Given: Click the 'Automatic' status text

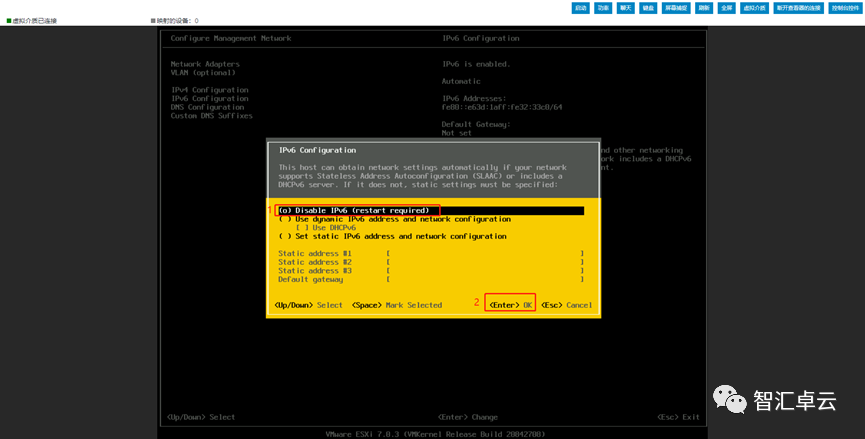Looking at the screenshot, I should (461, 81).
